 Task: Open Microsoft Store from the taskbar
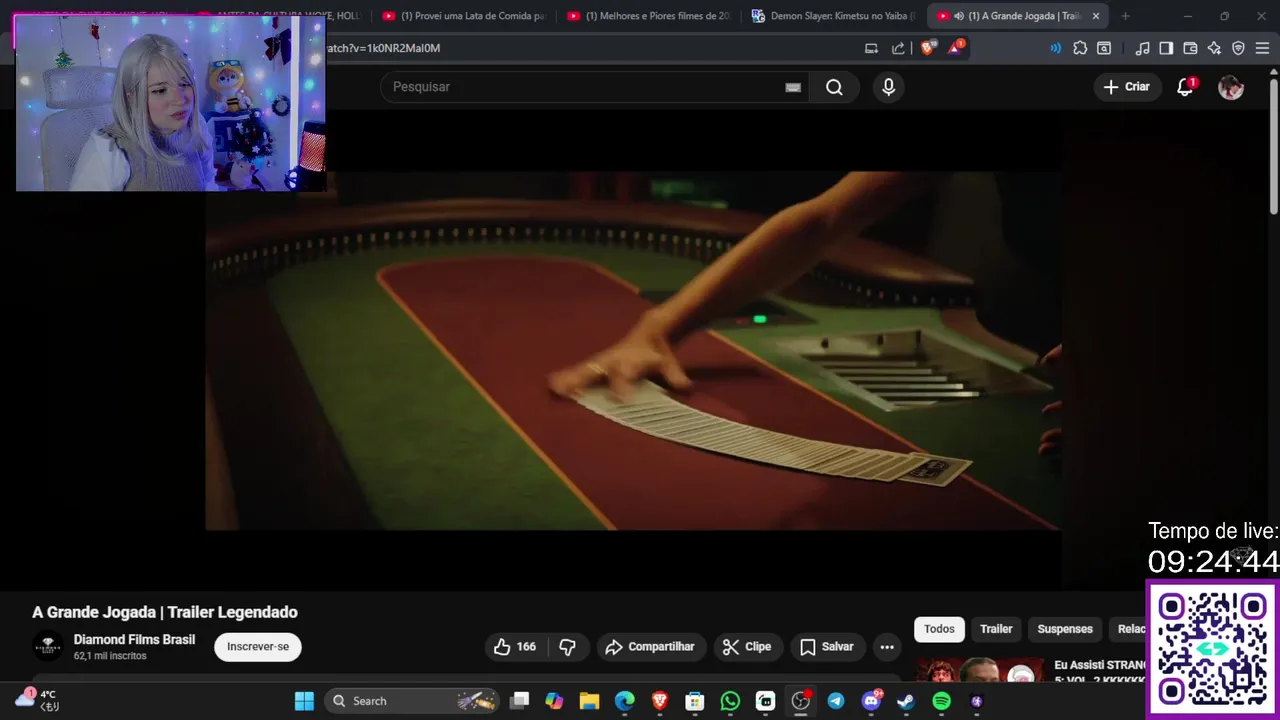694,701
